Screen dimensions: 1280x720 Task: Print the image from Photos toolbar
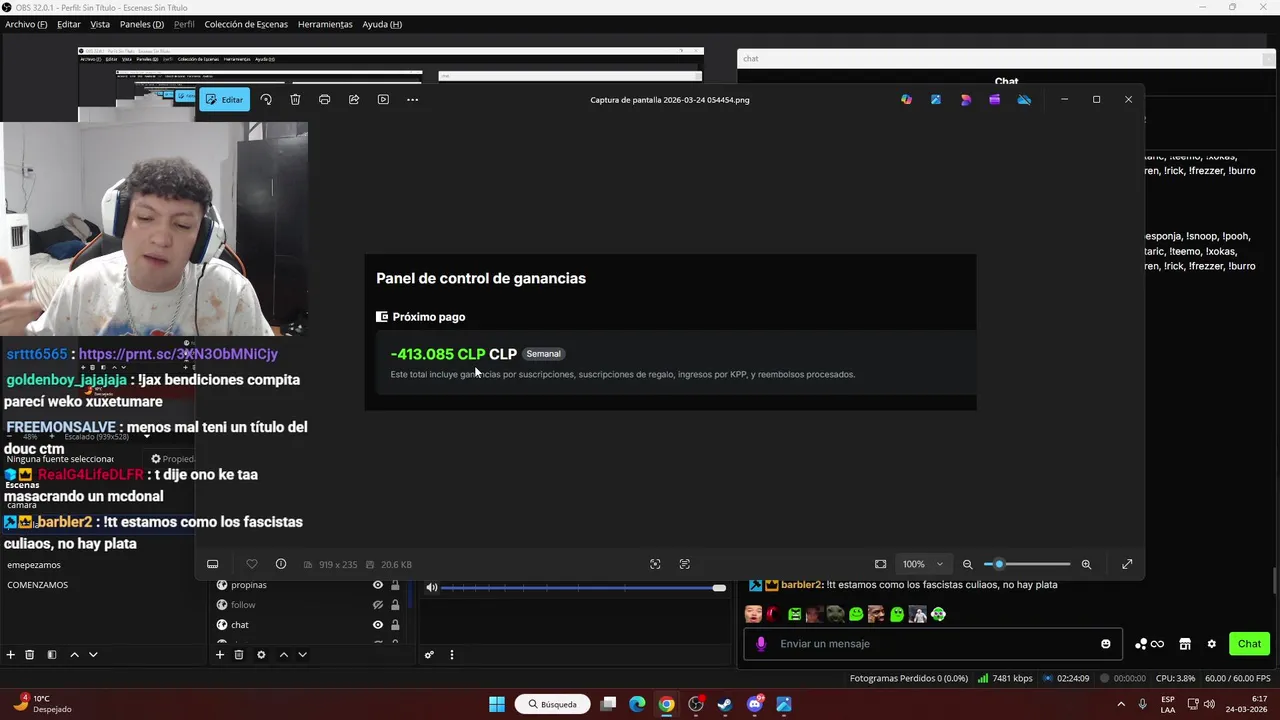[x=324, y=100]
